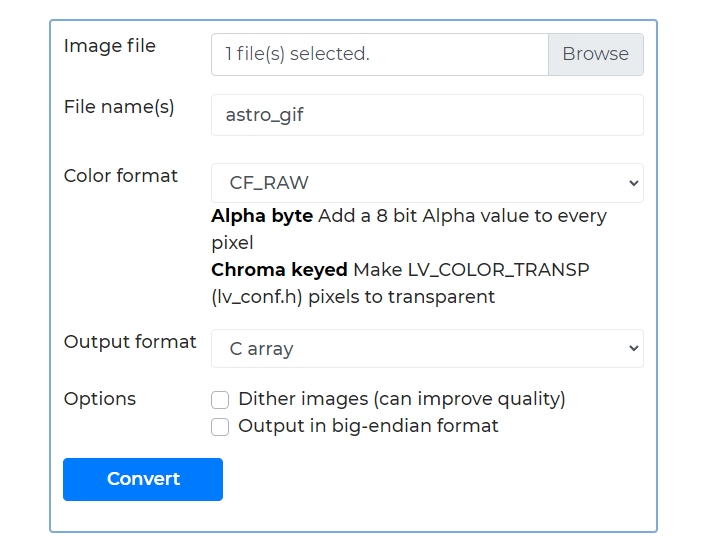
Task: Click the bold 'Alpha byte' description text
Action: coord(262,216)
